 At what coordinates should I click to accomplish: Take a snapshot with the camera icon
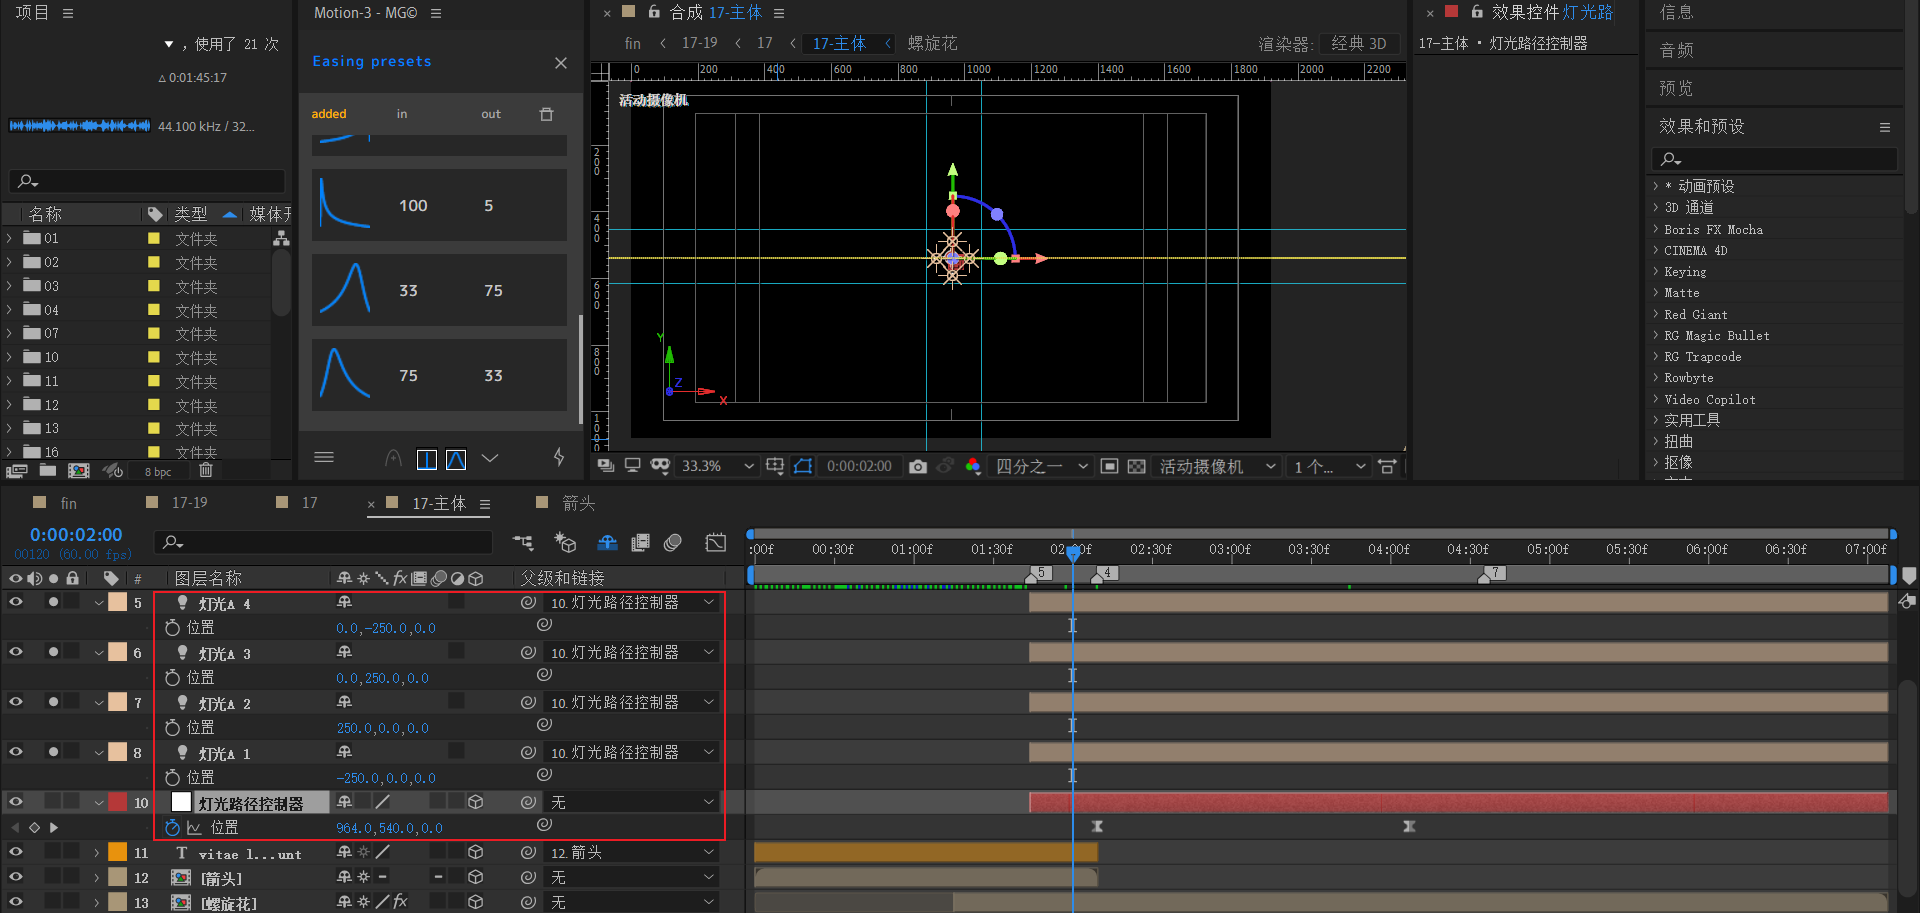pos(918,466)
